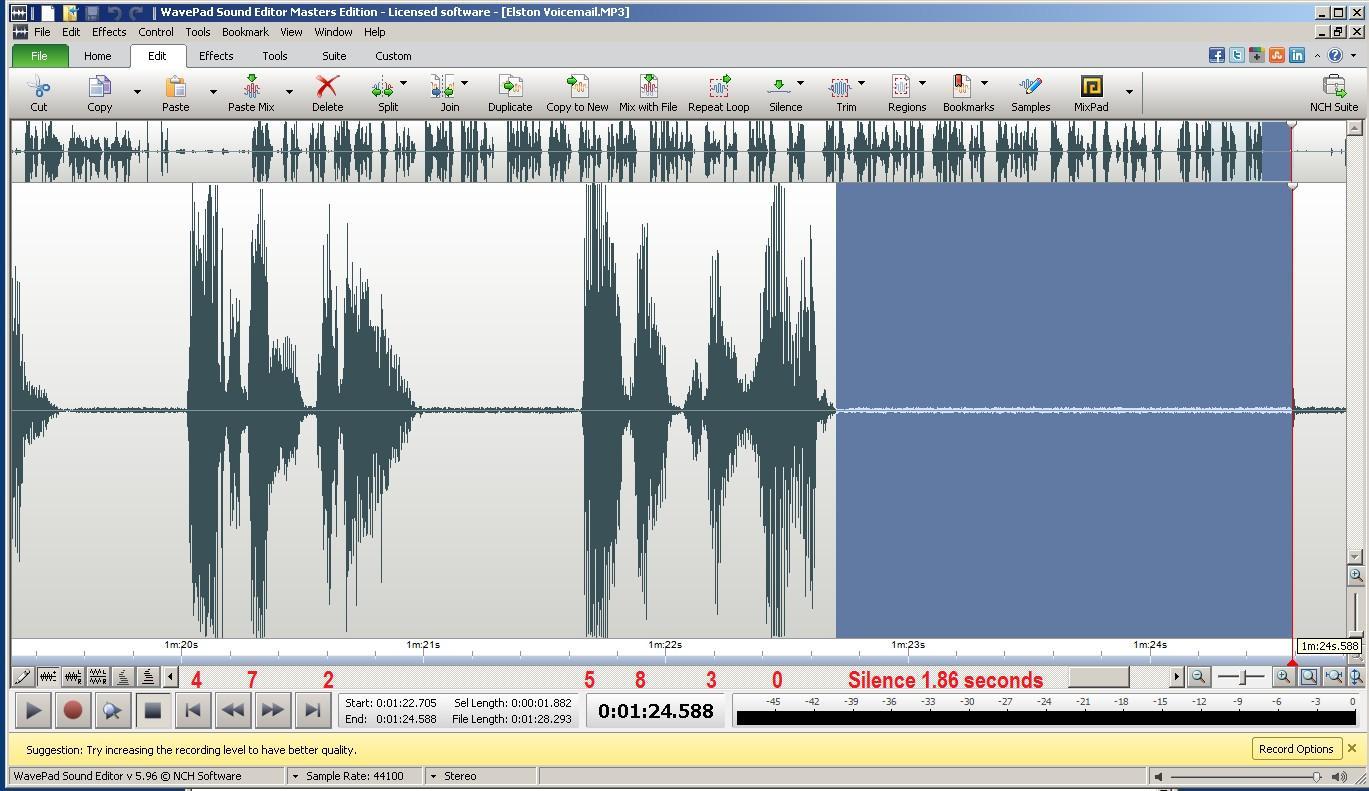Click the Record Options button
This screenshot has width=1369, height=791.
1296,749
